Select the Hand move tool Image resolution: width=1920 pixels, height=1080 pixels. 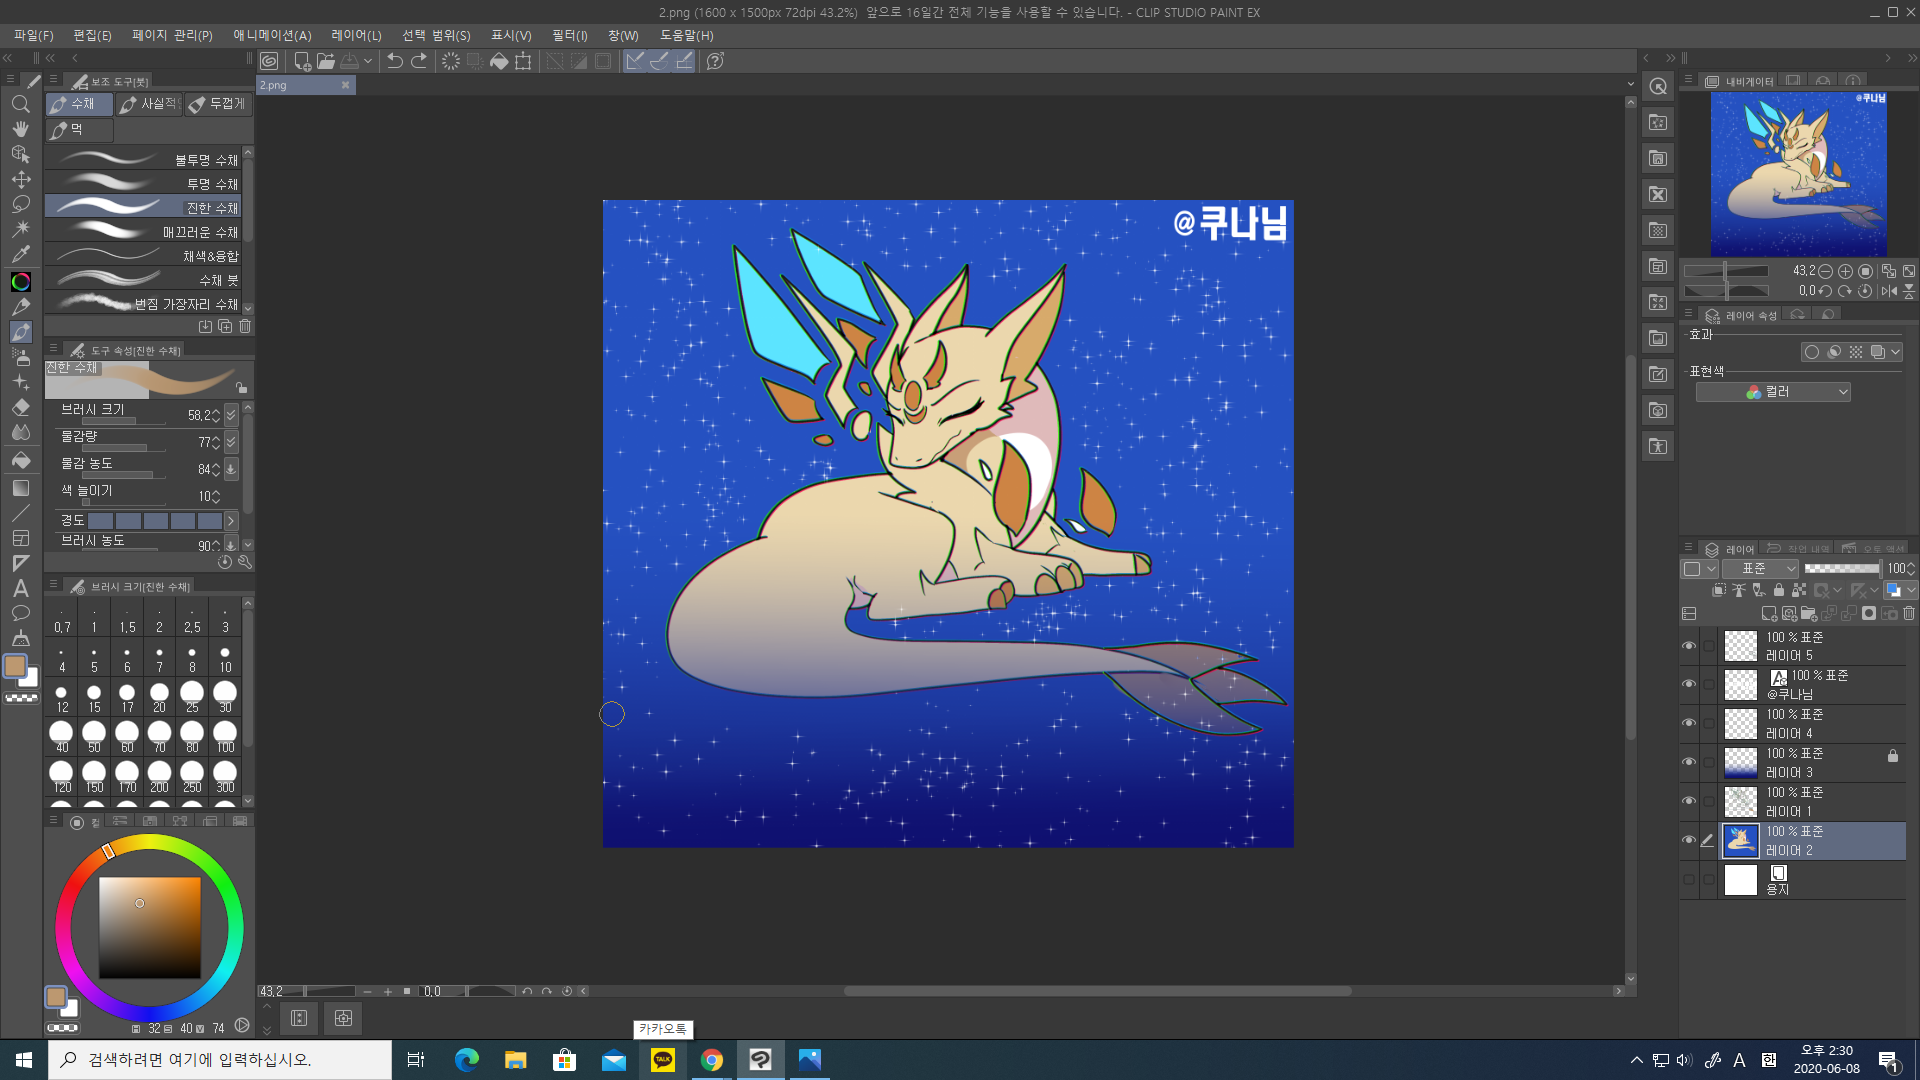tap(20, 129)
